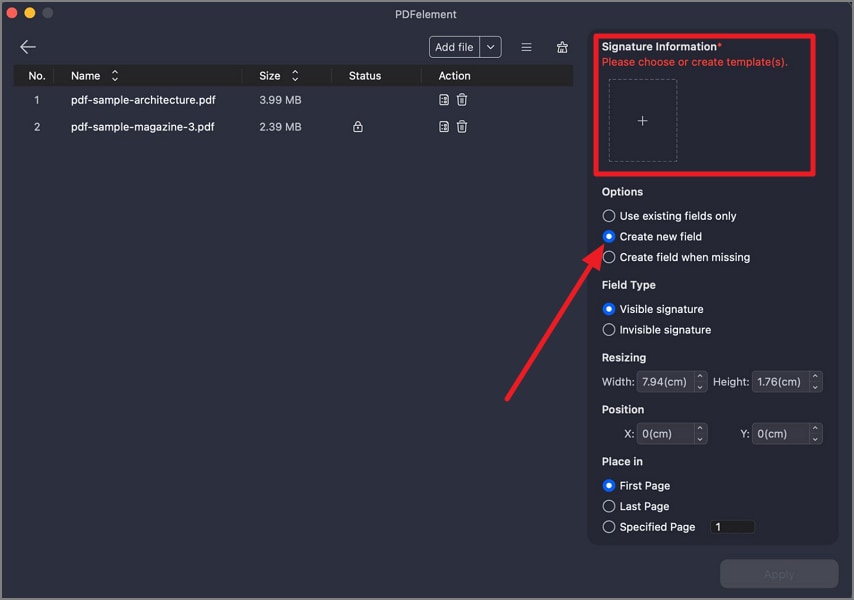854x600 pixels.
Task: Sort the file list by Size
Action: [295, 76]
